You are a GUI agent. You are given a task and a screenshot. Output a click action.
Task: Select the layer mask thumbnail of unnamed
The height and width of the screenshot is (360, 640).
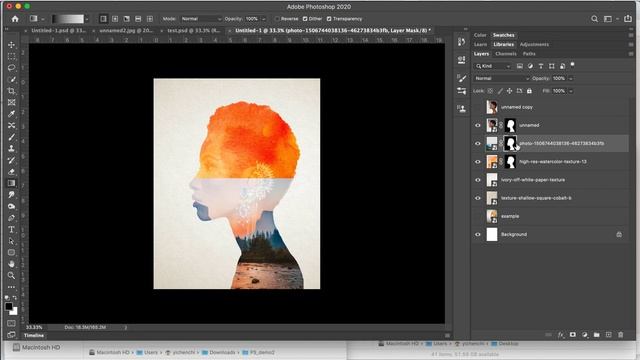pyautogui.click(x=510, y=125)
